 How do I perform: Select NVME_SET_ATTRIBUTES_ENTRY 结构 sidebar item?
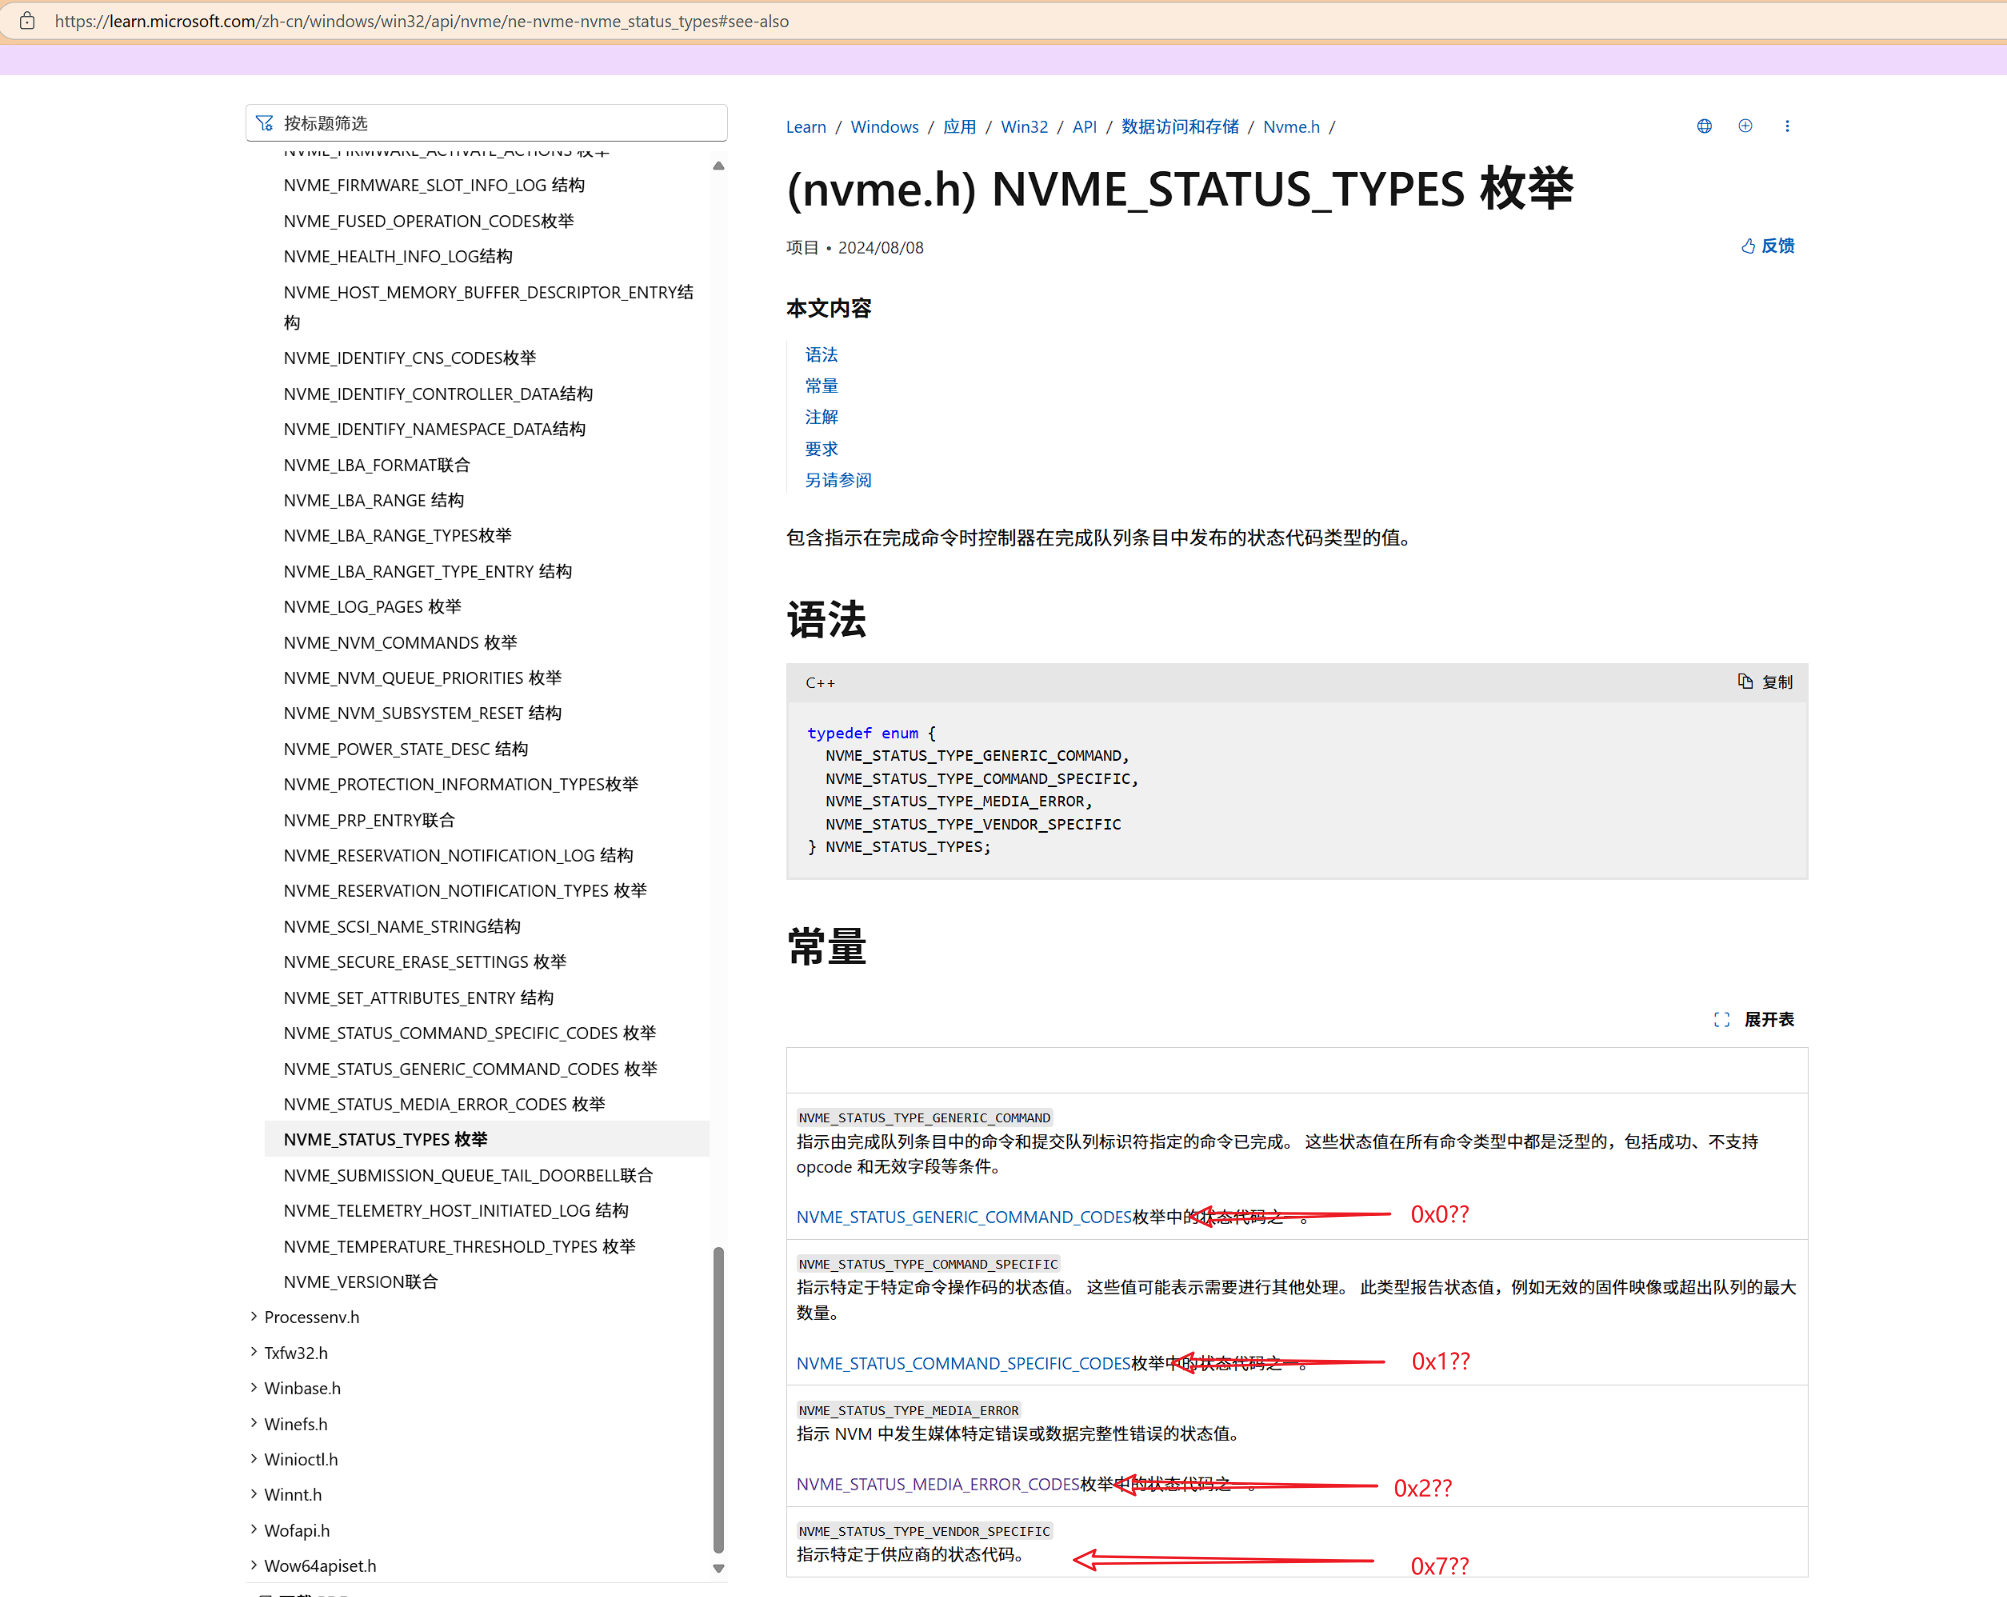click(418, 998)
